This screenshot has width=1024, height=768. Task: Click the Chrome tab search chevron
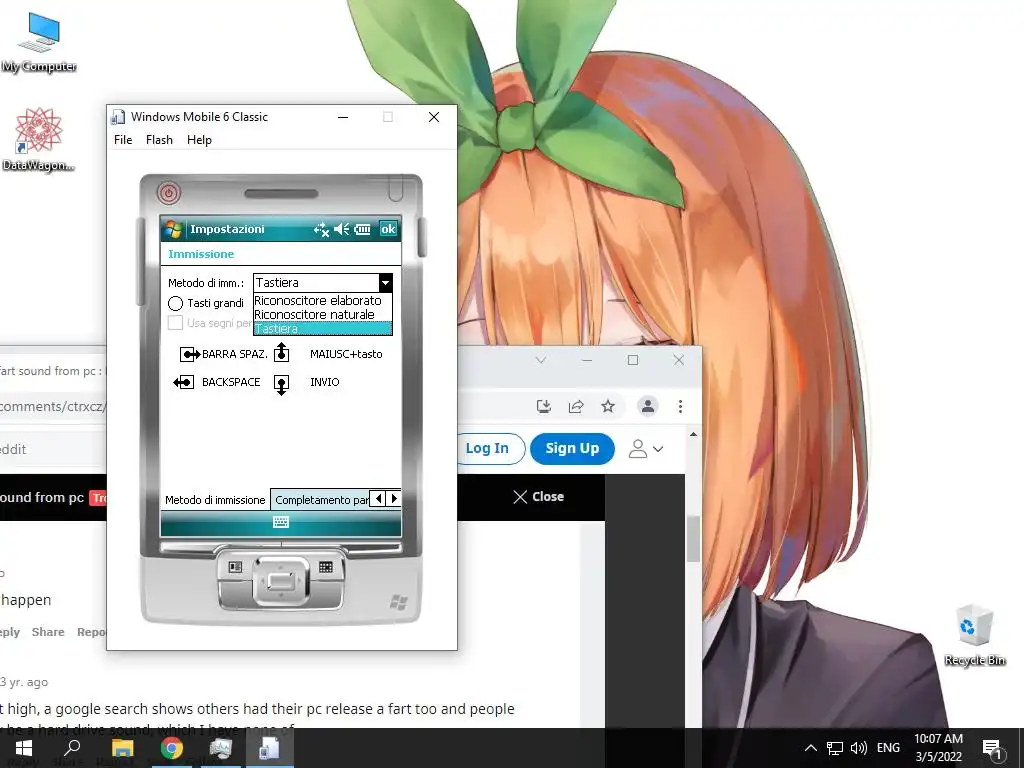click(x=541, y=360)
